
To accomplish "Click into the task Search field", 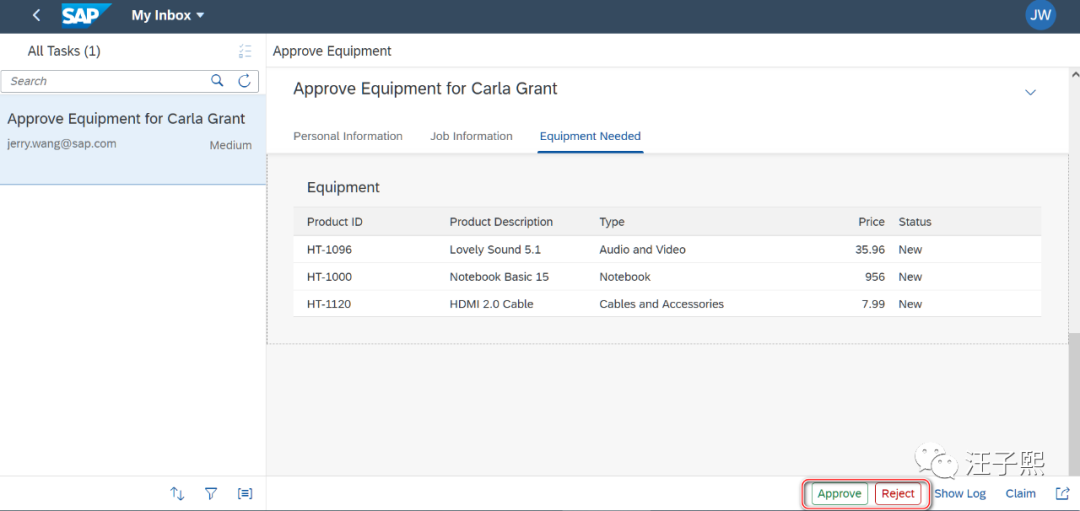I will click(105, 81).
